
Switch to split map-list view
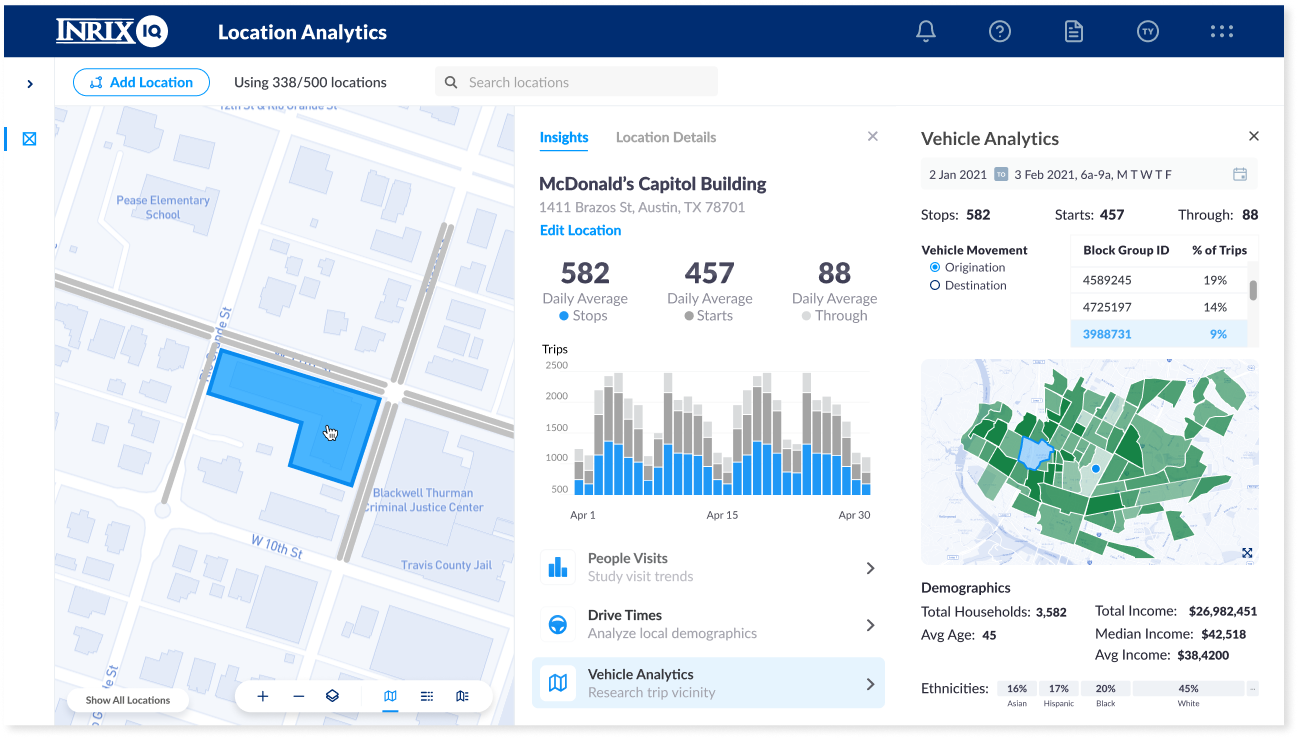click(x=462, y=696)
